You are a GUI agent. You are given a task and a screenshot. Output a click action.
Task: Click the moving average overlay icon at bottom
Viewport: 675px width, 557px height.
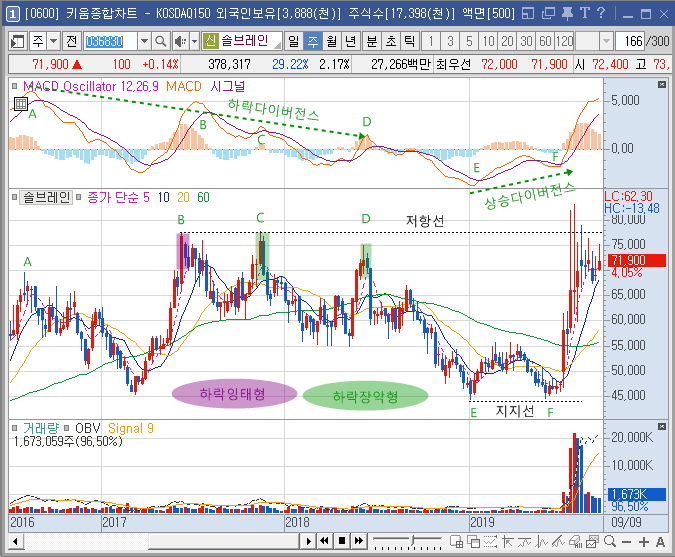pyautogui.click(x=525, y=542)
